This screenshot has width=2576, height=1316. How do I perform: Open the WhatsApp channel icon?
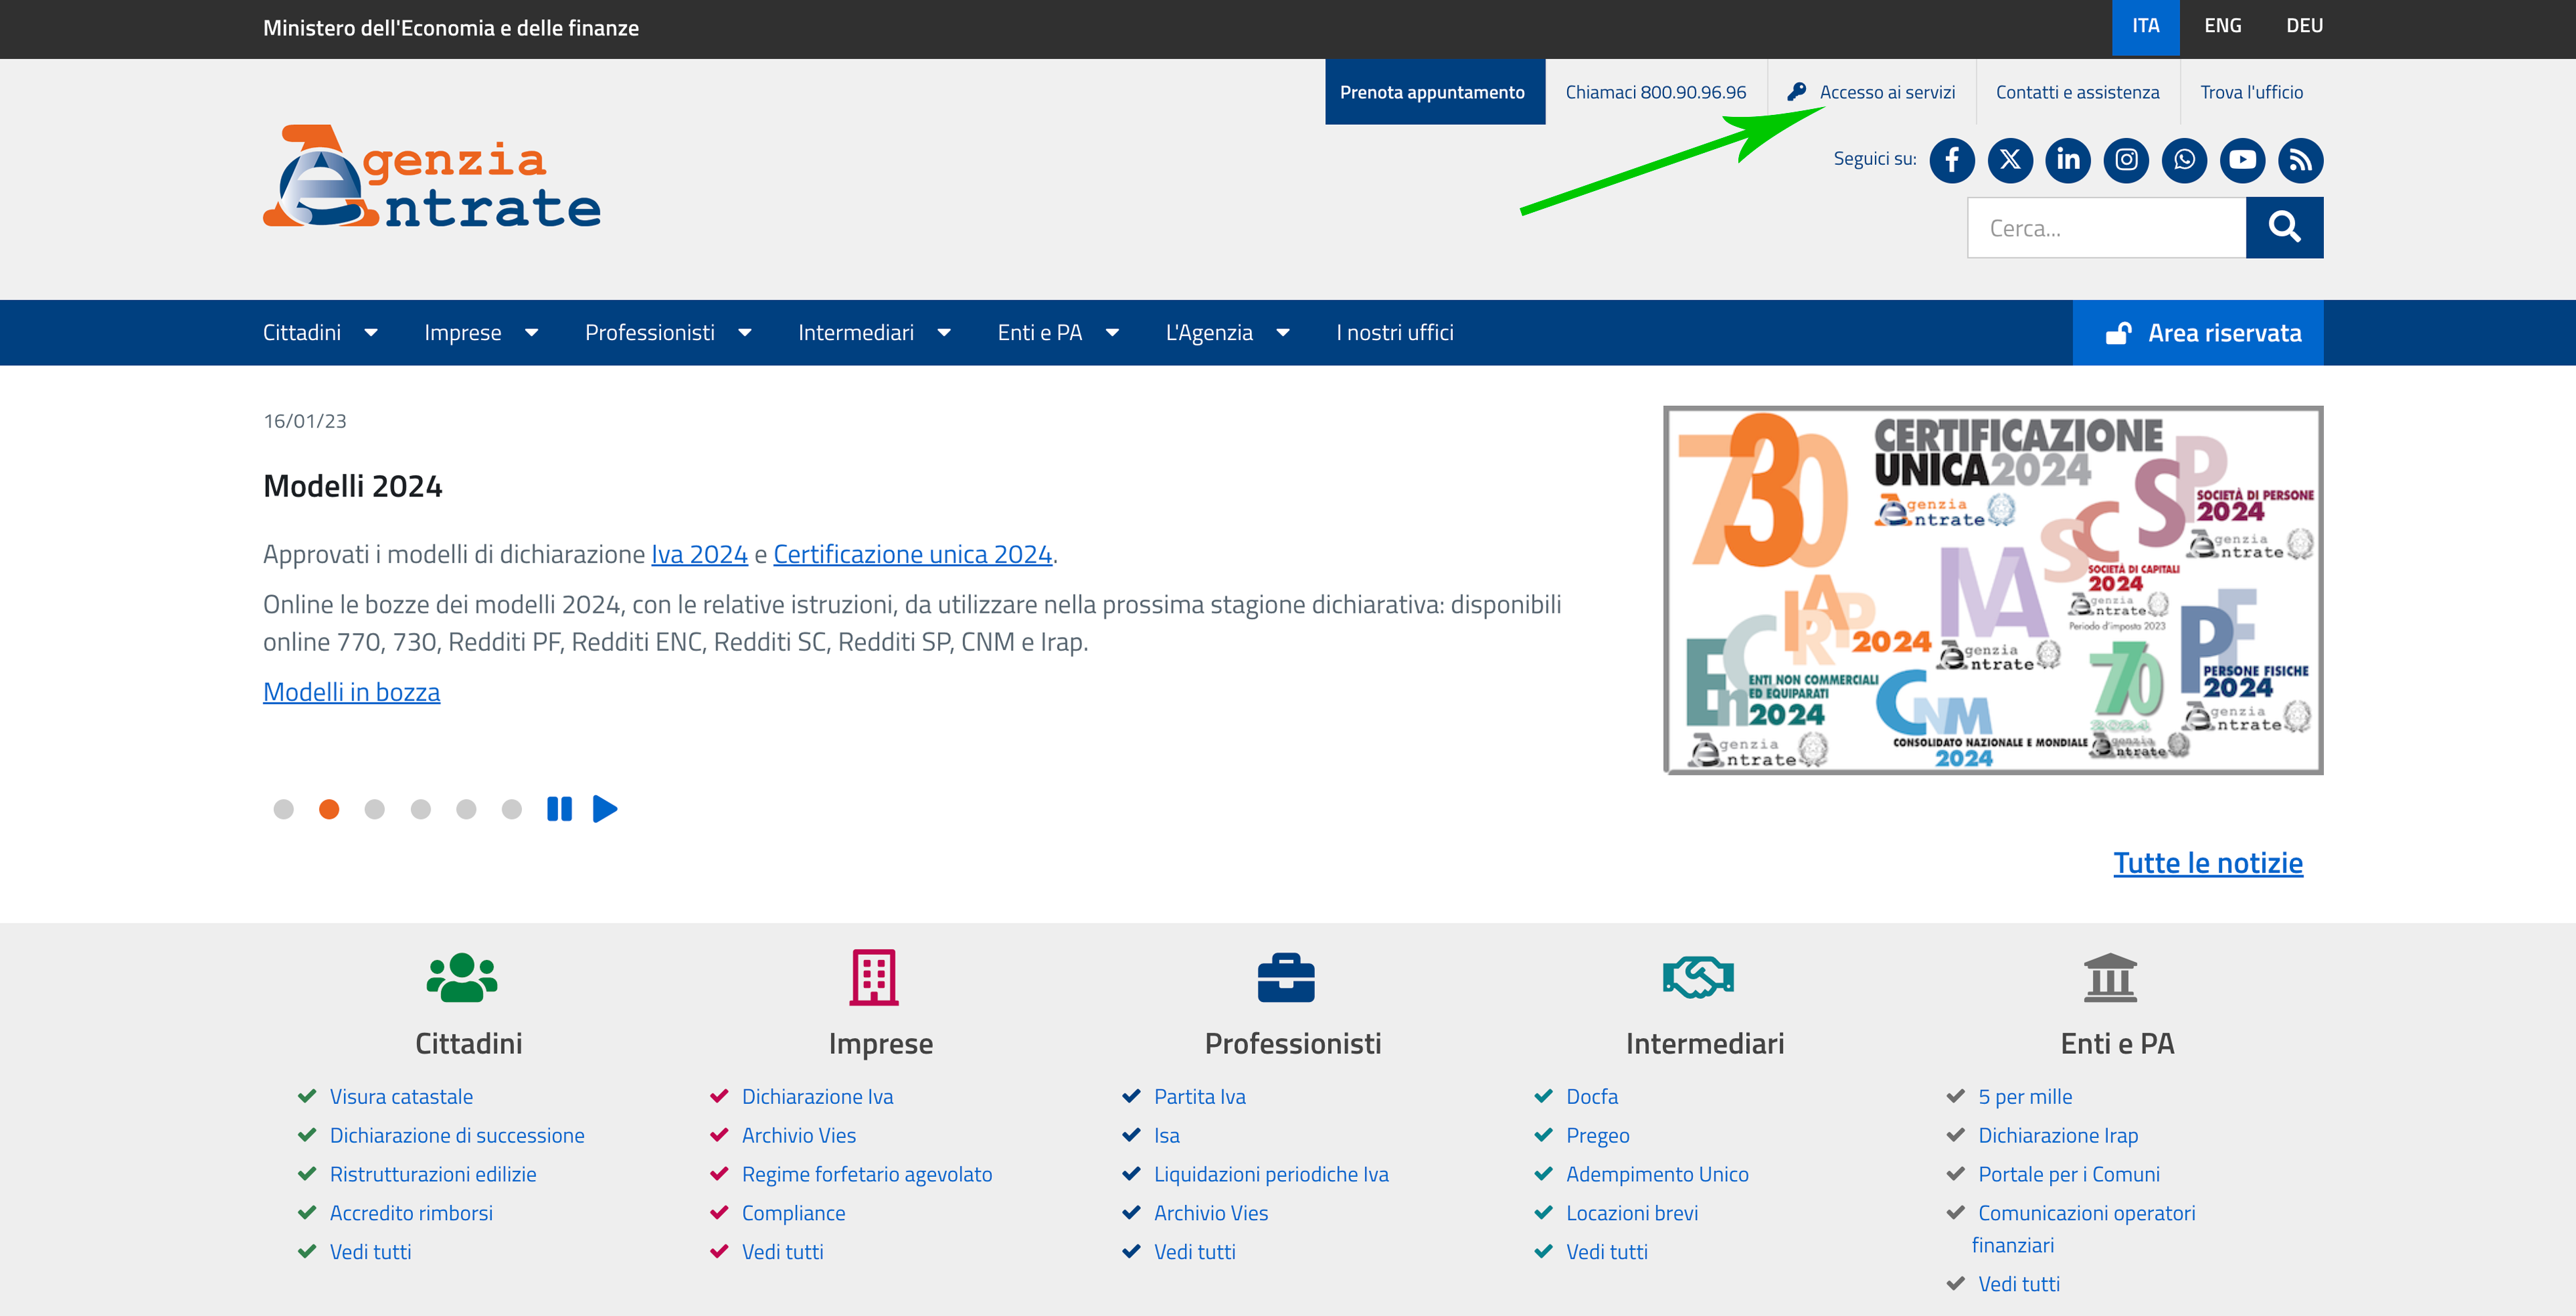tap(2184, 160)
